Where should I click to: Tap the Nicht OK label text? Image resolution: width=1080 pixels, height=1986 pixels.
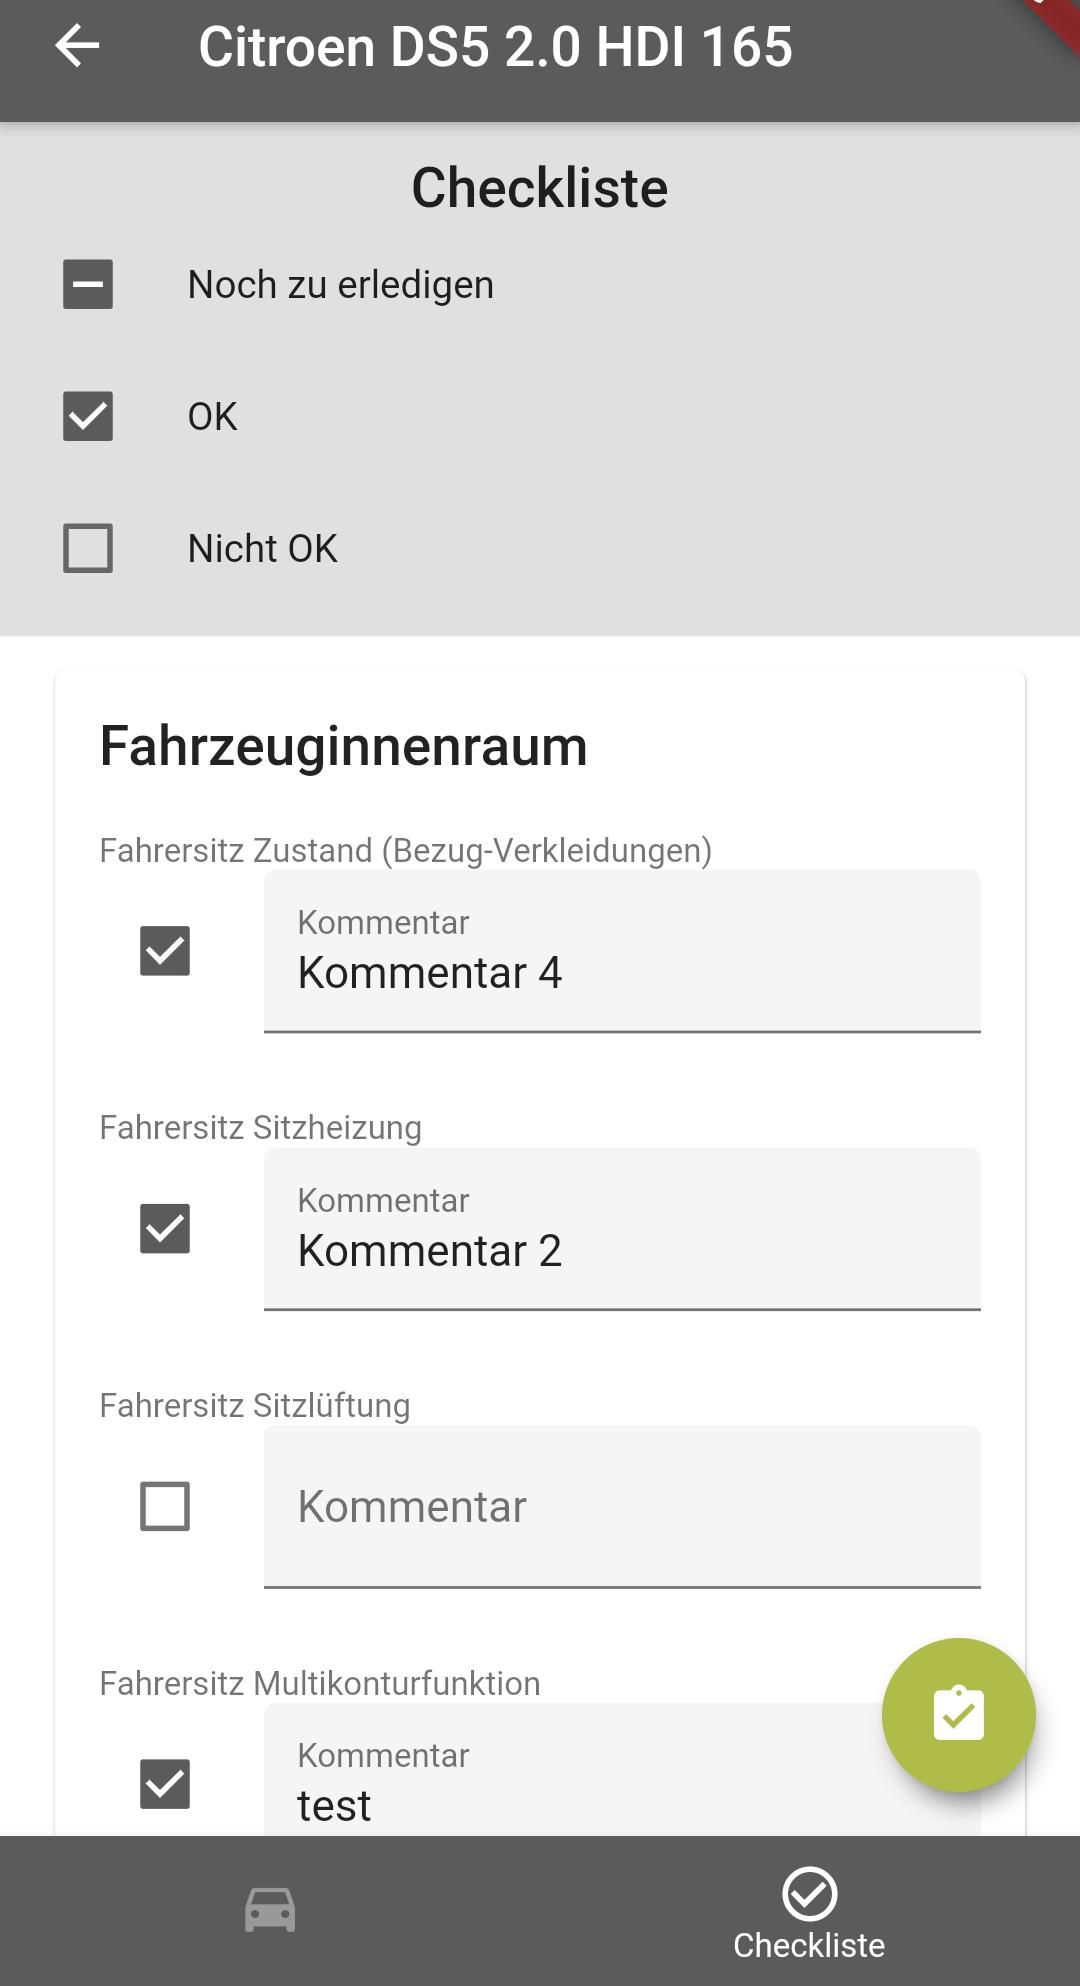263,548
